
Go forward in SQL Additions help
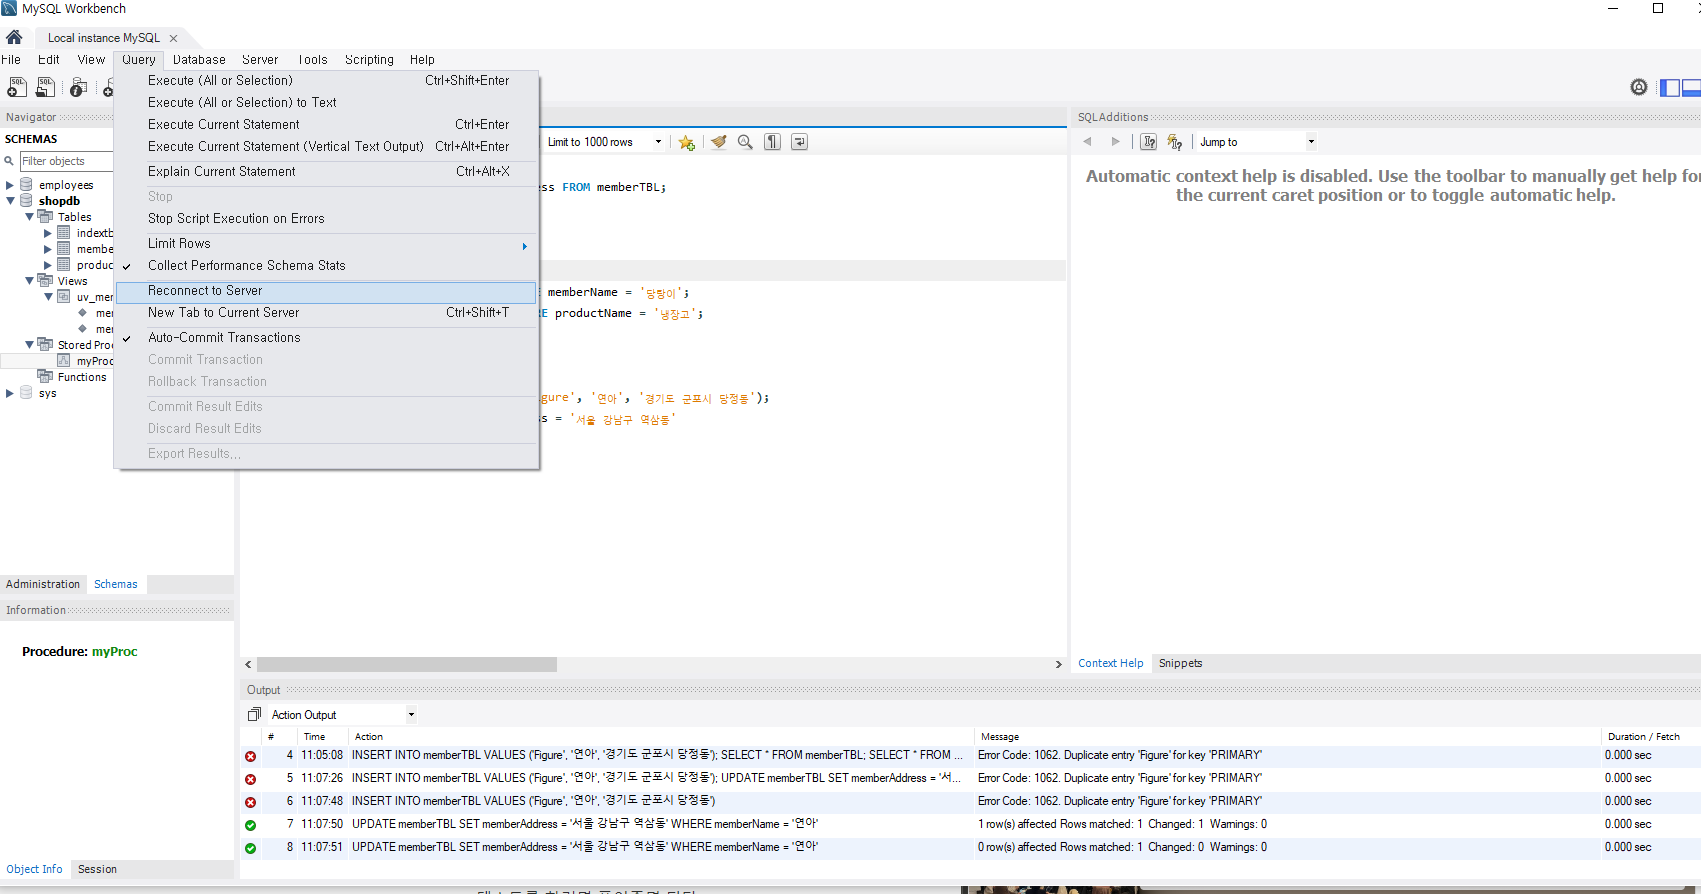pyautogui.click(x=1116, y=142)
